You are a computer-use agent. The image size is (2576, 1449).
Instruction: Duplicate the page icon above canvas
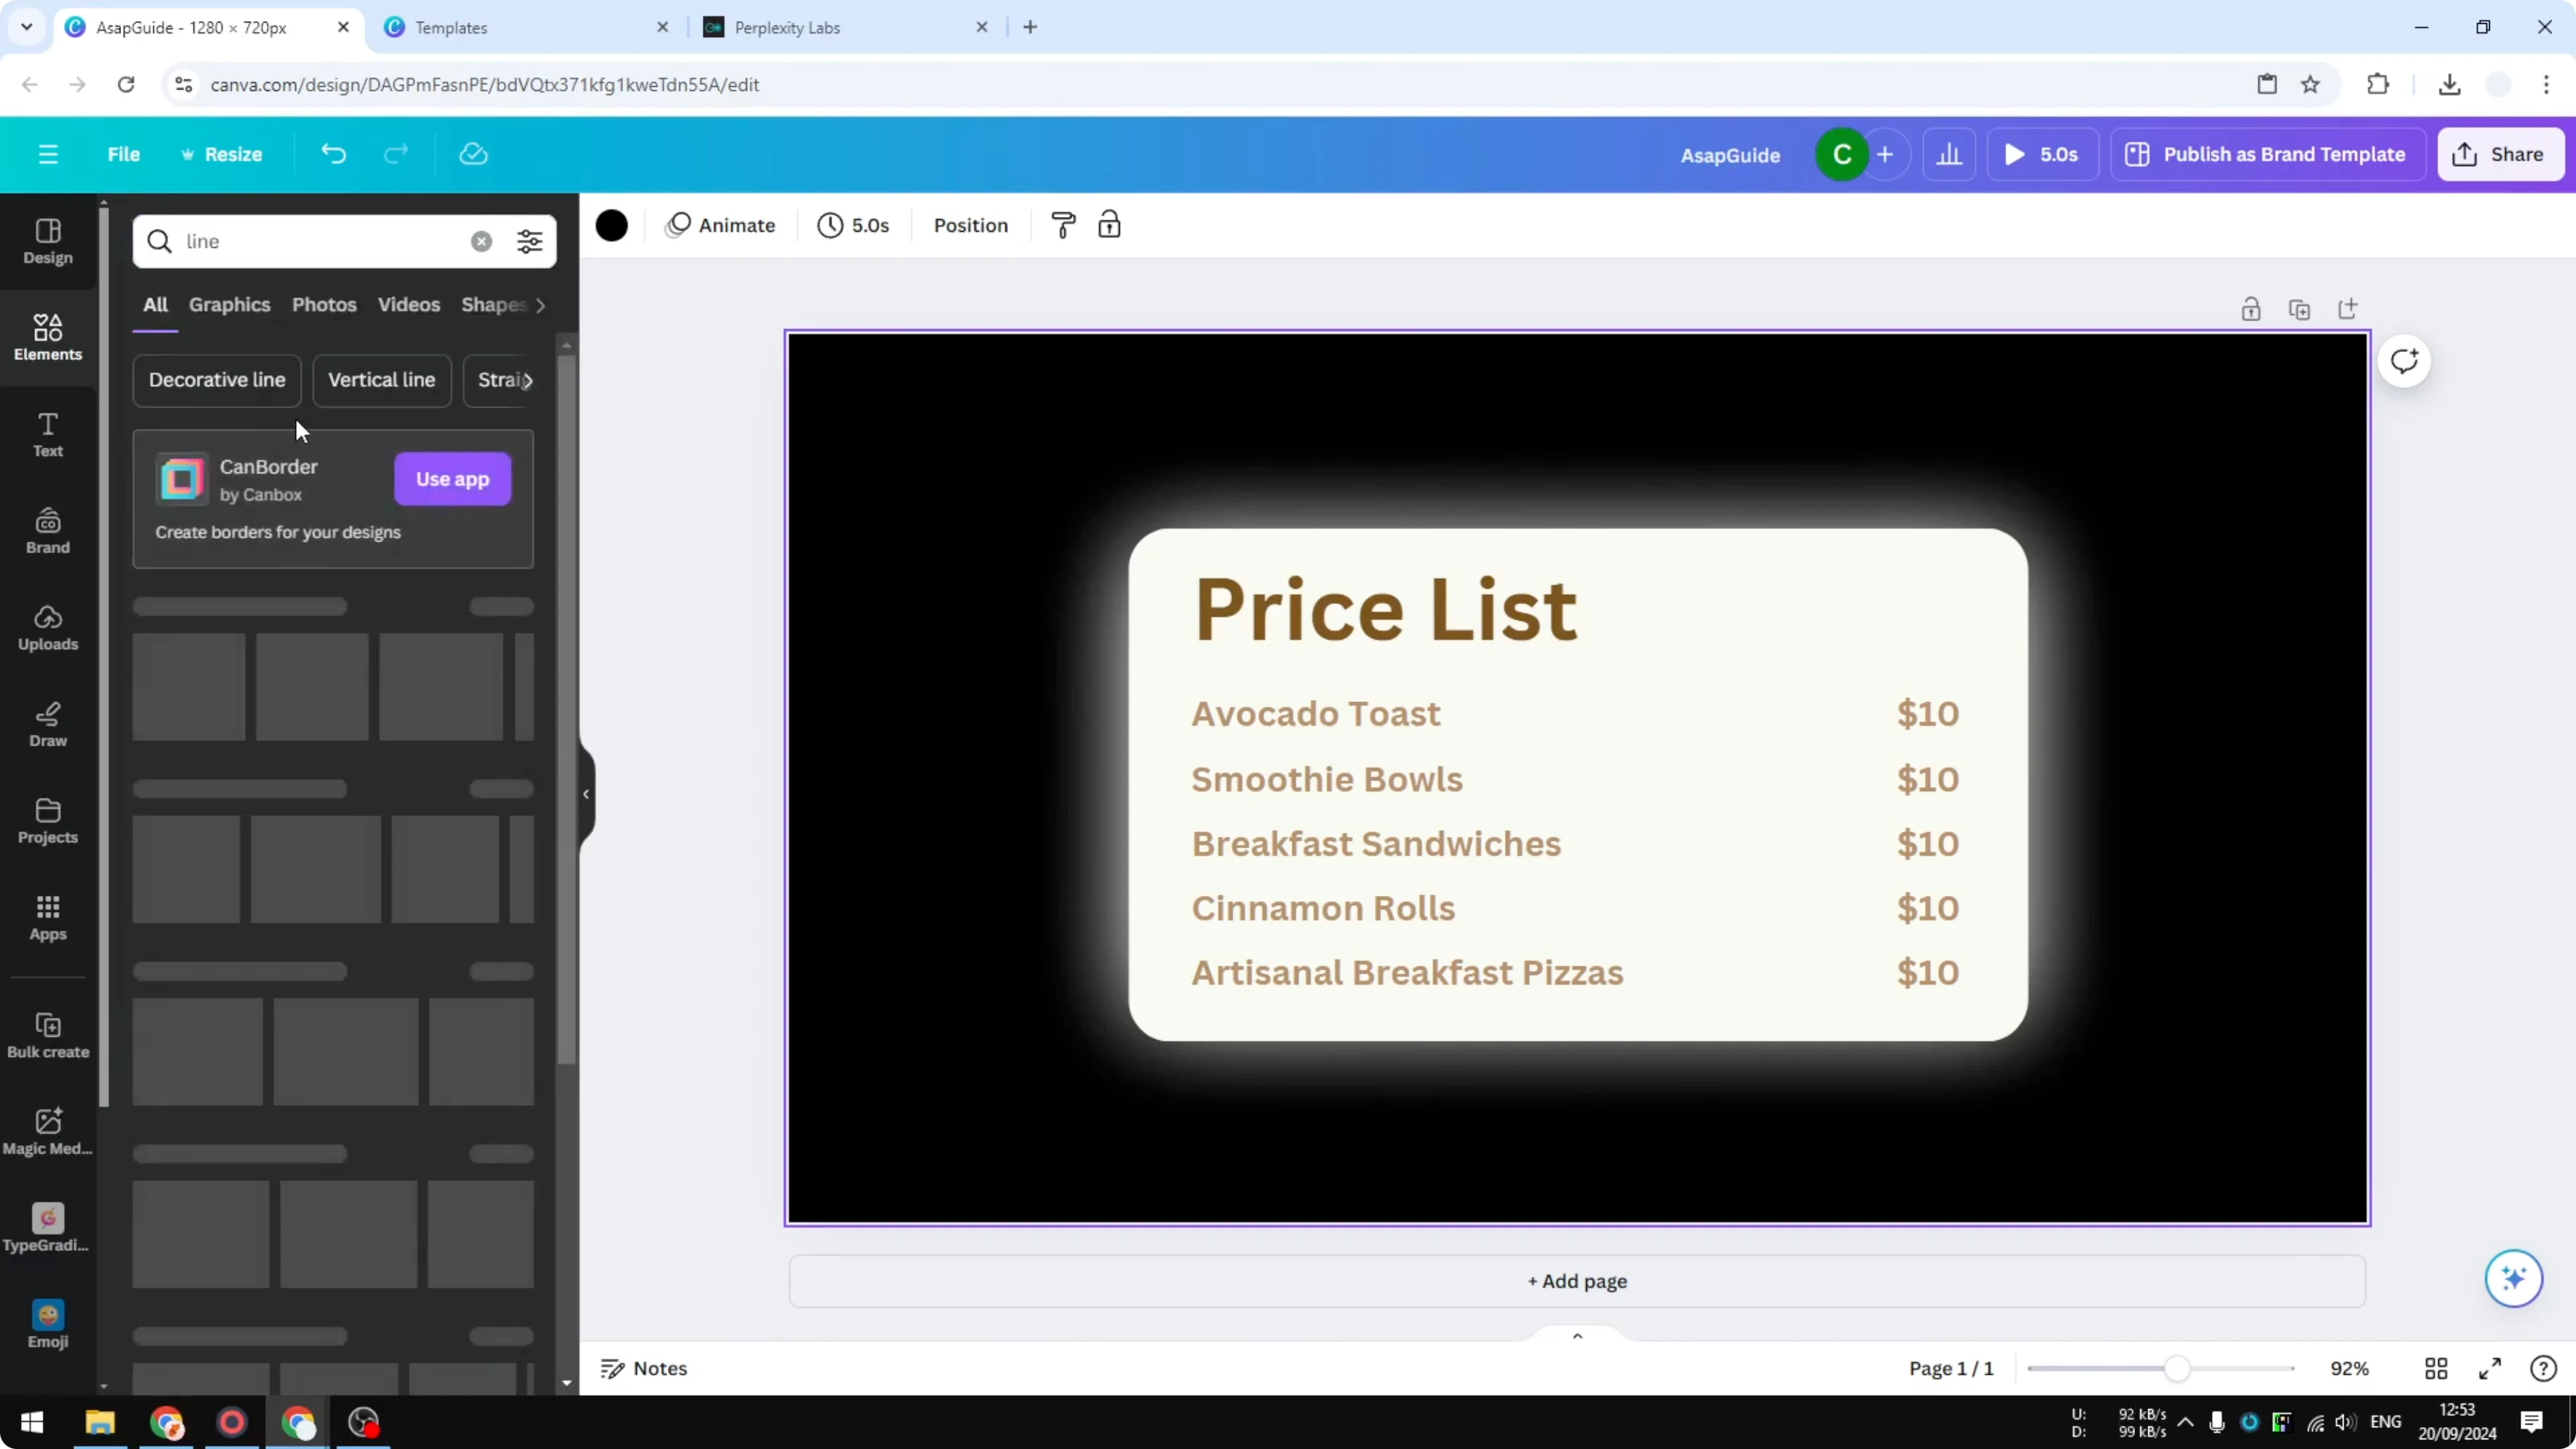coord(2299,309)
